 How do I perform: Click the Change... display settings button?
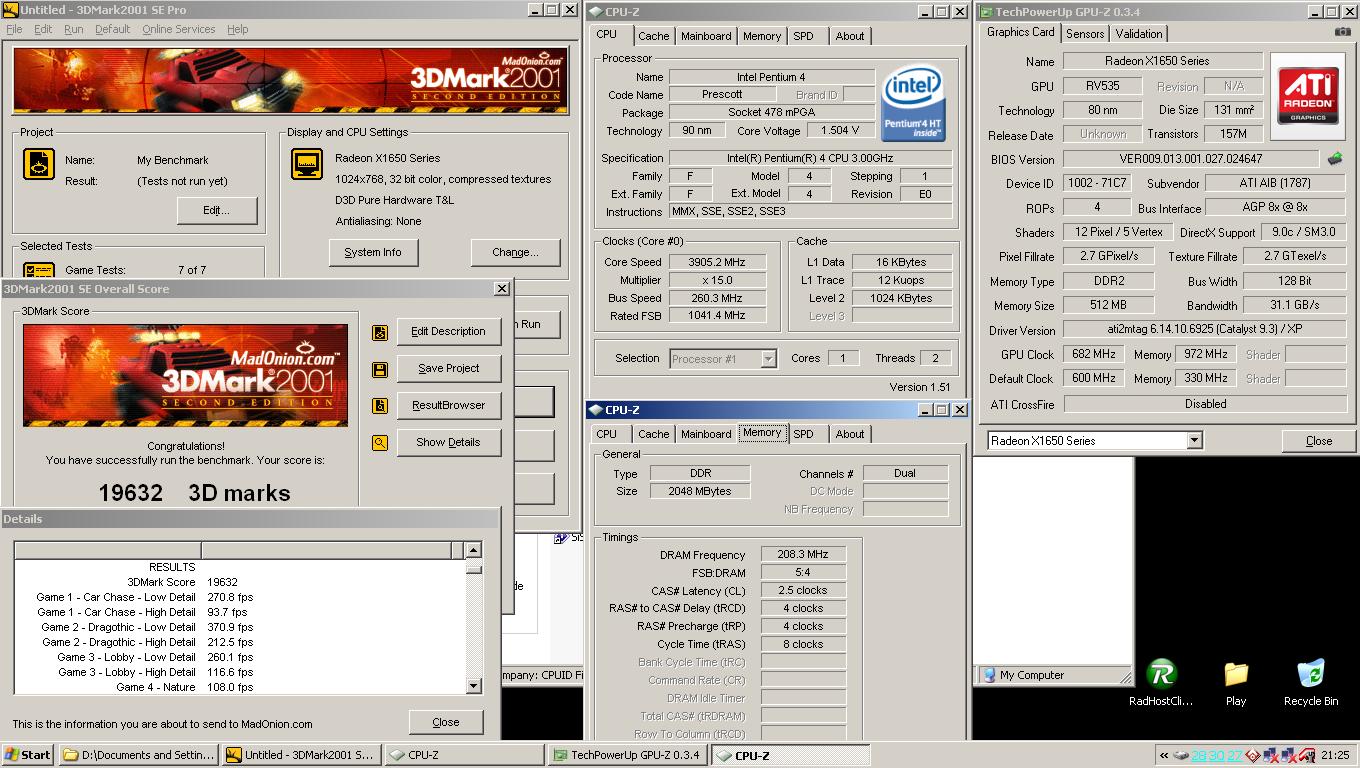516,253
